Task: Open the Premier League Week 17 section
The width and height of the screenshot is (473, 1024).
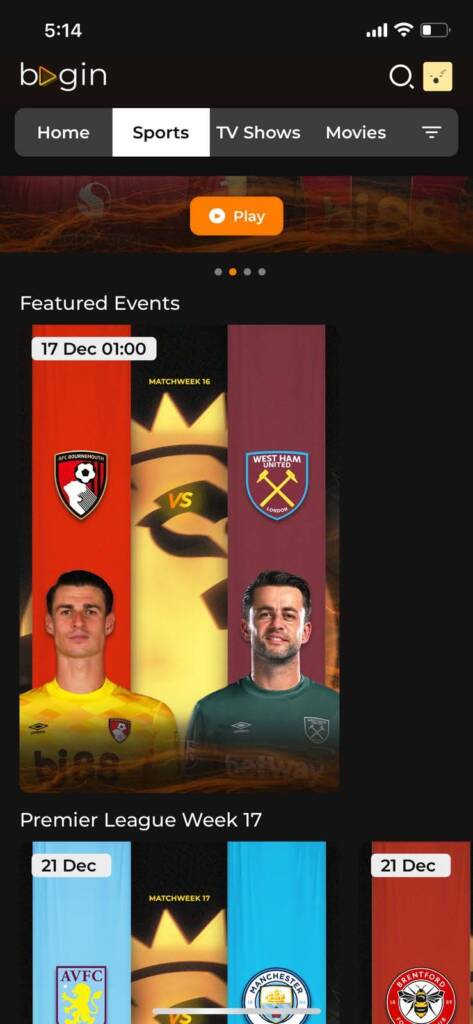Action: (x=141, y=820)
